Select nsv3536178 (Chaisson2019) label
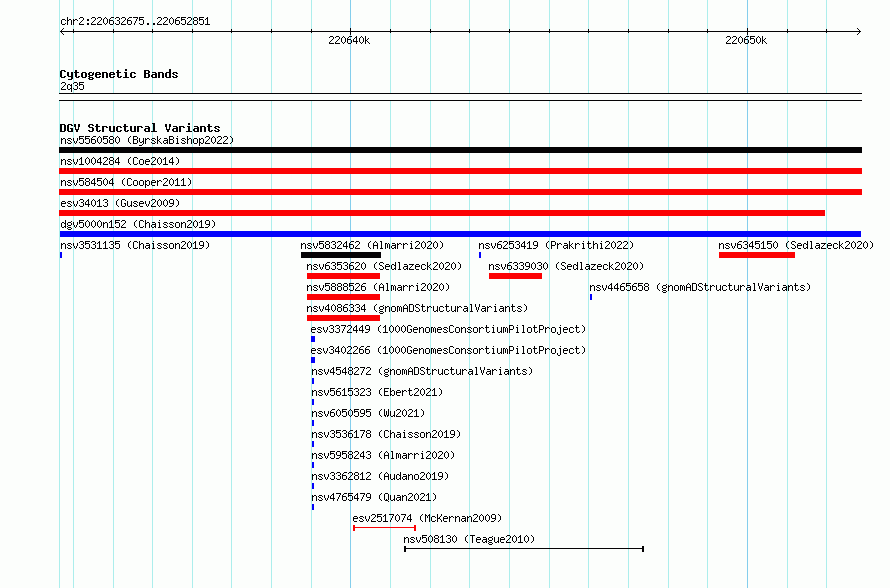The height and width of the screenshot is (588, 890). pyautogui.click(x=386, y=434)
